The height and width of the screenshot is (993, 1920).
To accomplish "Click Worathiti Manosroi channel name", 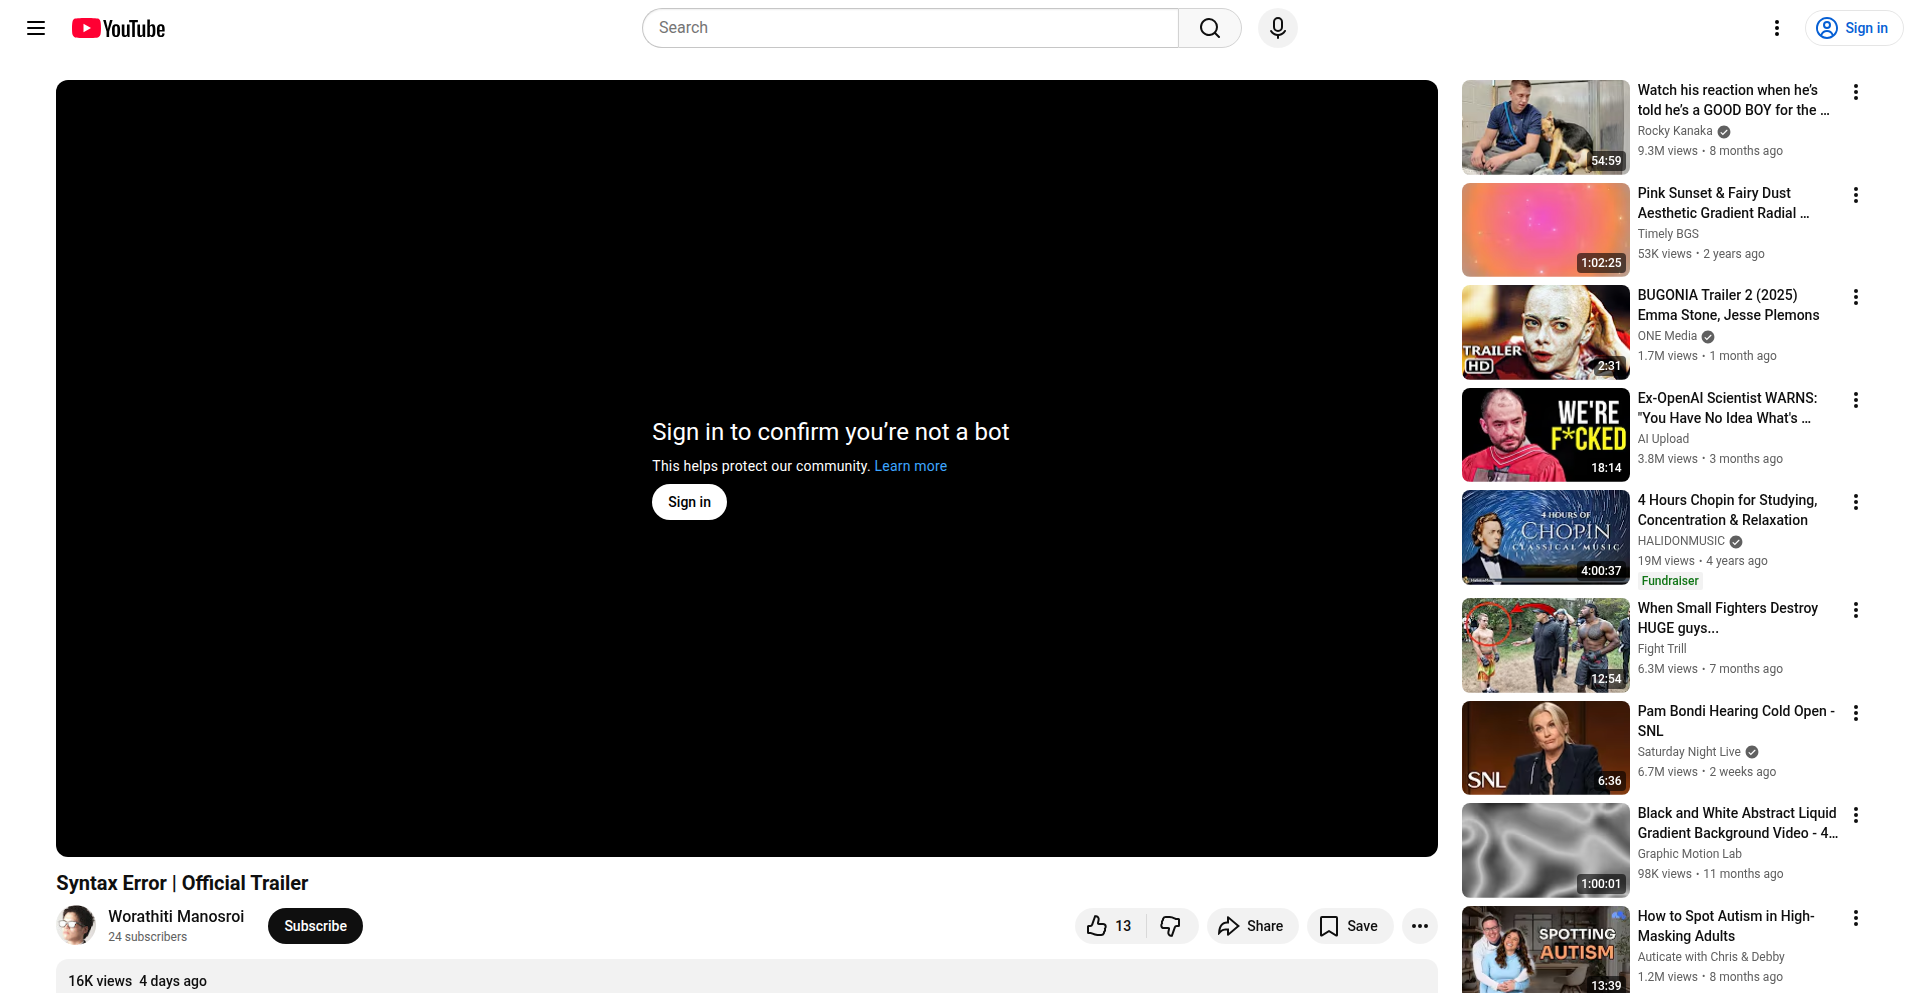I will tap(176, 916).
